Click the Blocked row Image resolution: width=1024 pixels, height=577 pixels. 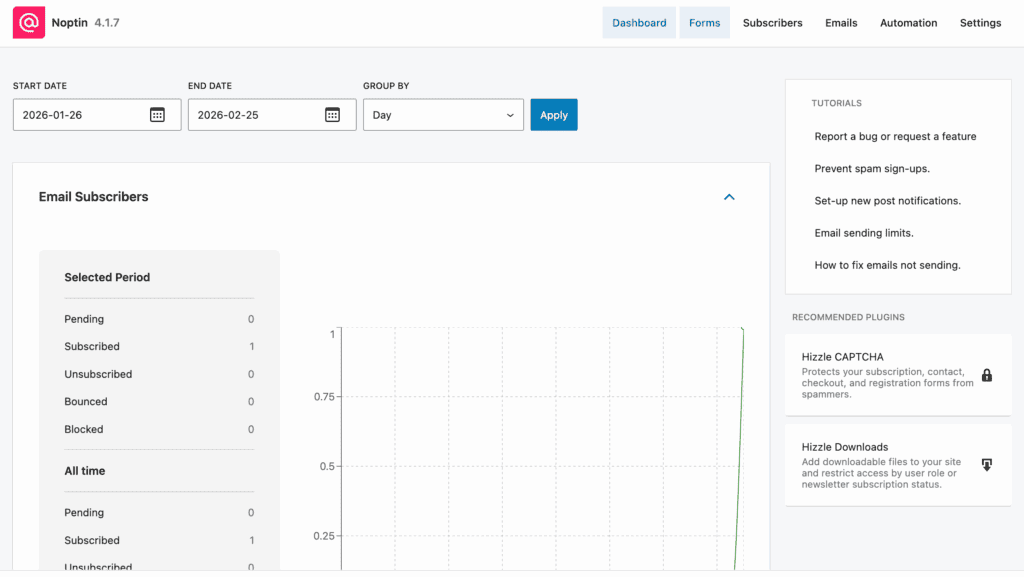click(159, 429)
